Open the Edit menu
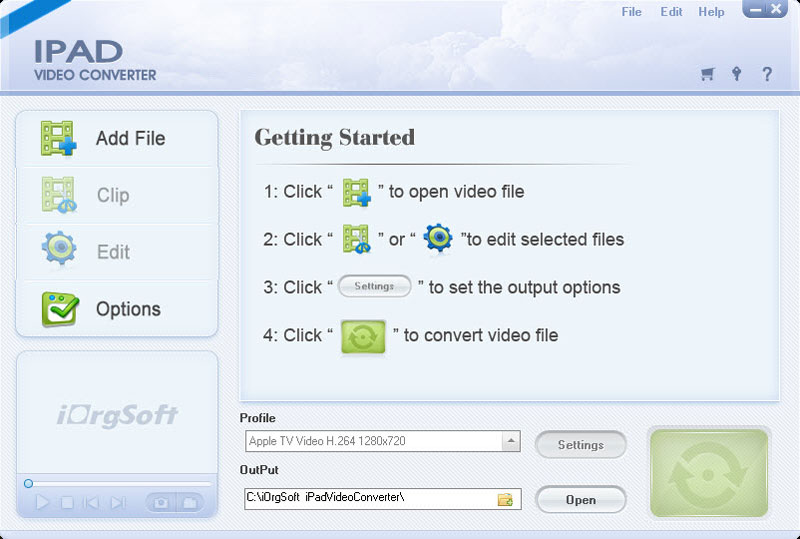800x539 pixels. click(x=671, y=12)
